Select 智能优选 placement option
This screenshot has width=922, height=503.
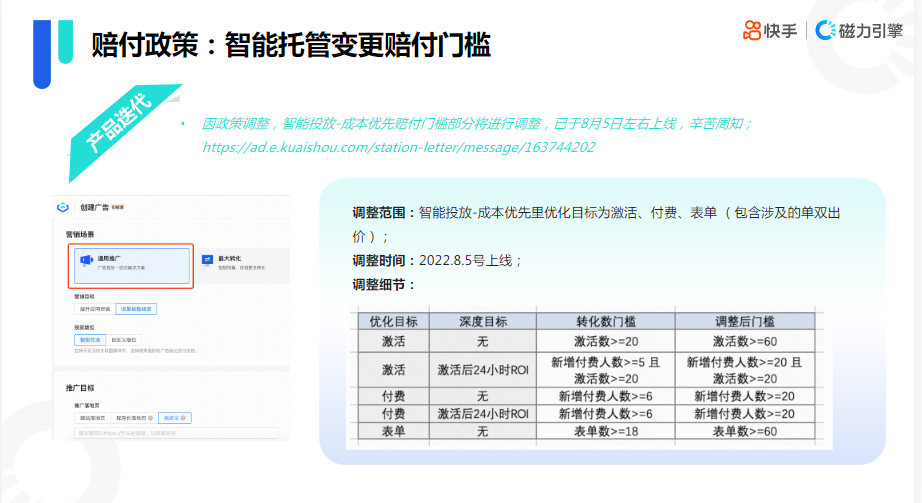click(90, 340)
